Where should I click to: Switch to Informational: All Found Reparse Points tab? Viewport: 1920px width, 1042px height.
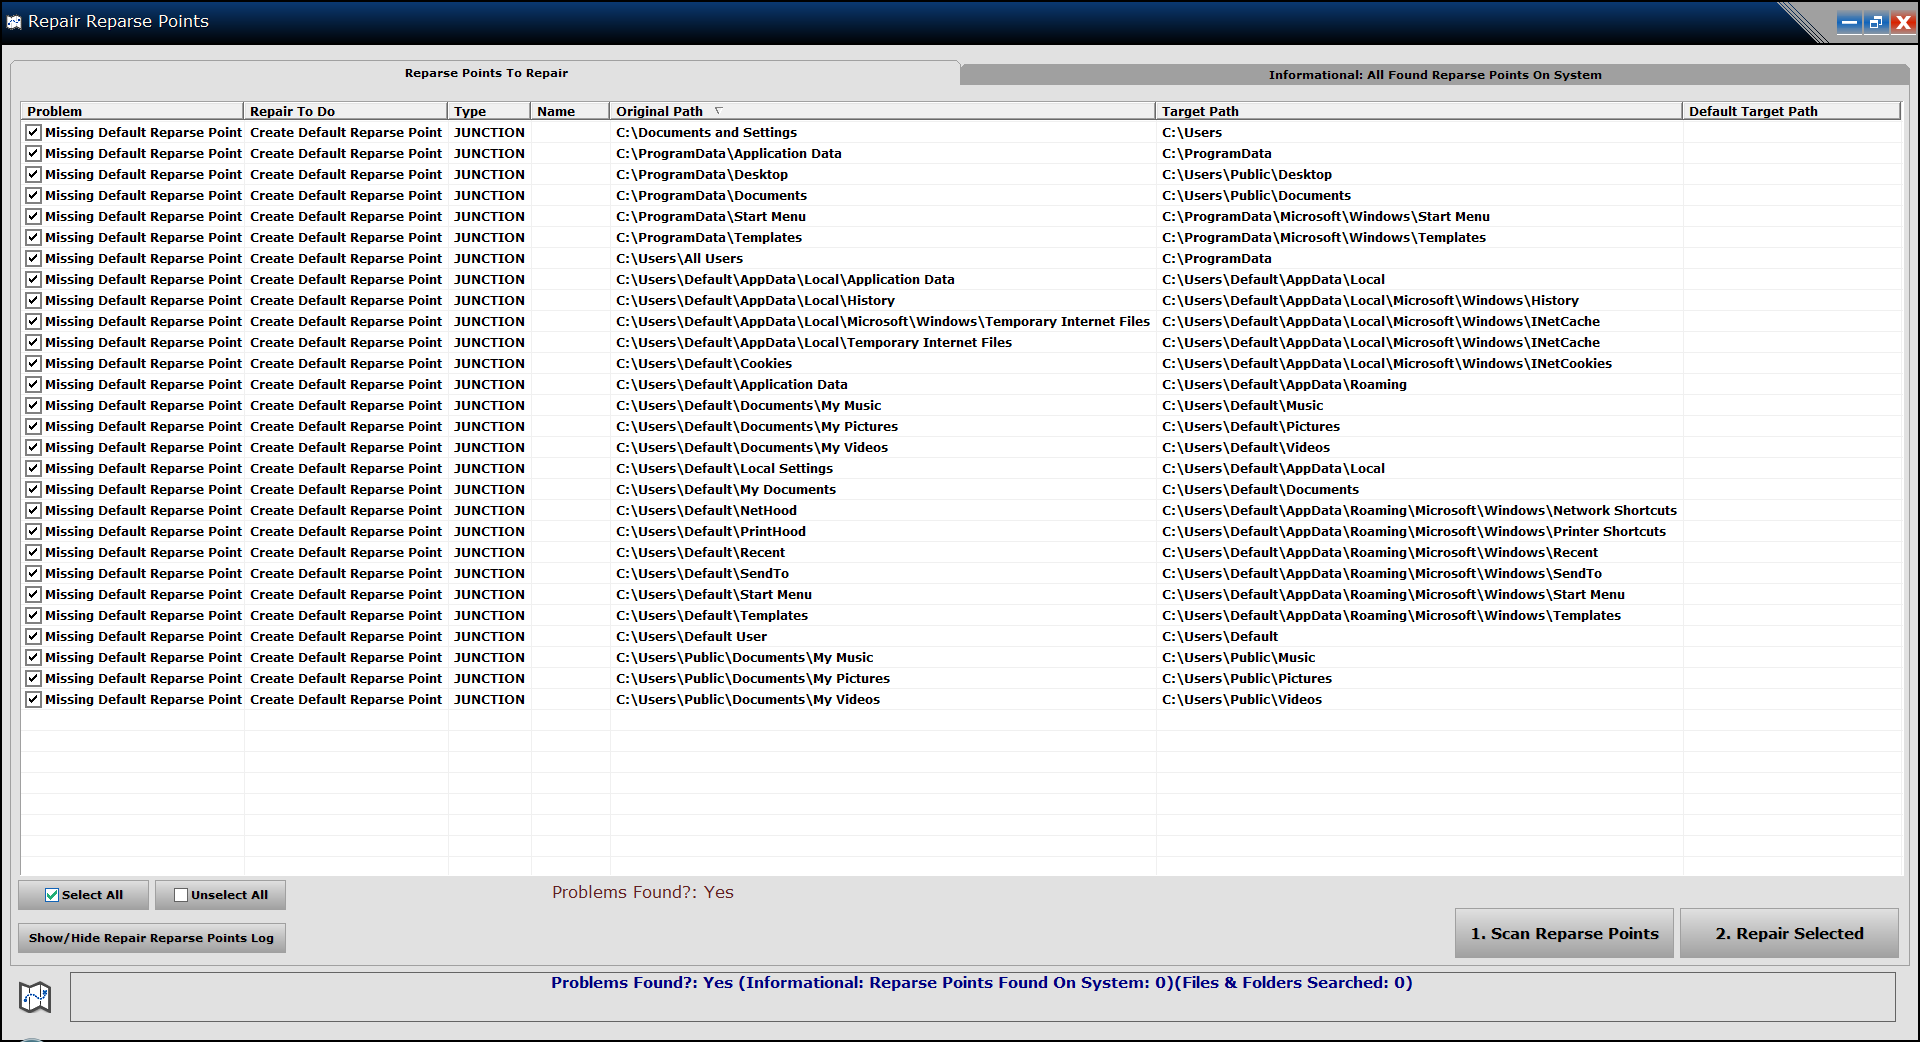click(x=1434, y=75)
